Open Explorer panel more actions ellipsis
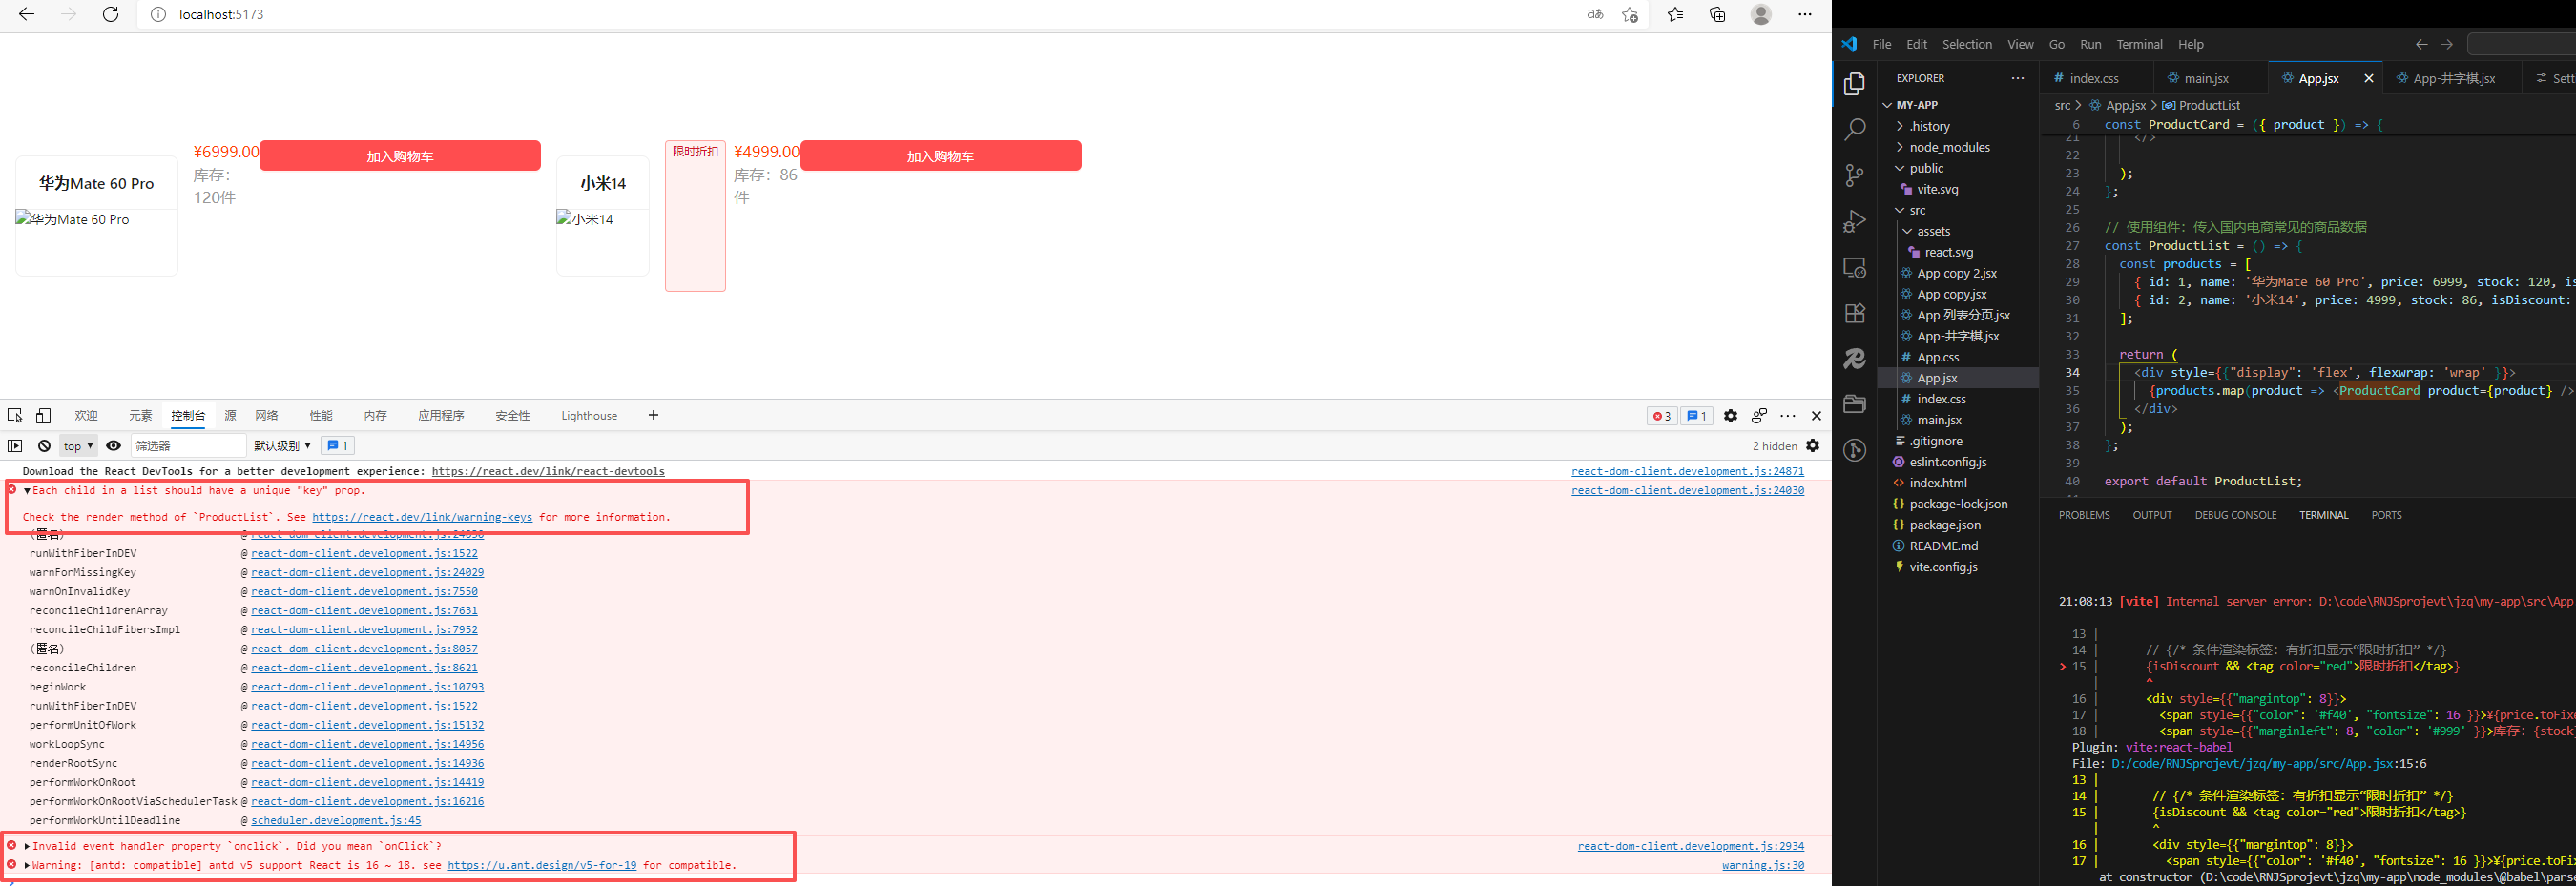 pyautogui.click(x=2017, y=78)
